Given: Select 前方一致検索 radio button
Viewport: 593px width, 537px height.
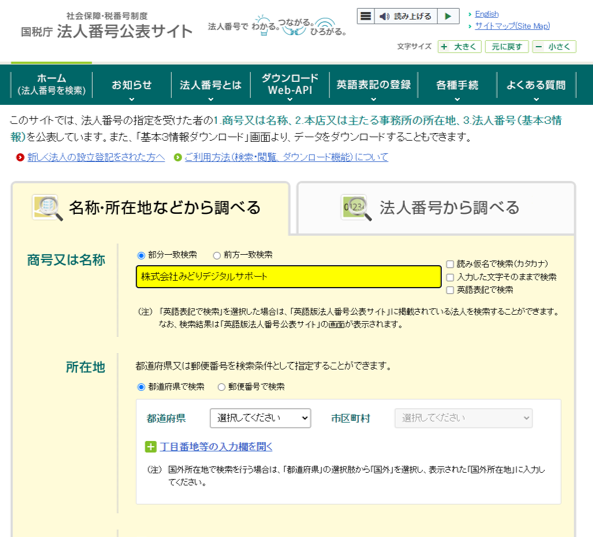Looking at the screenshot, I should [x=217, y=256].
